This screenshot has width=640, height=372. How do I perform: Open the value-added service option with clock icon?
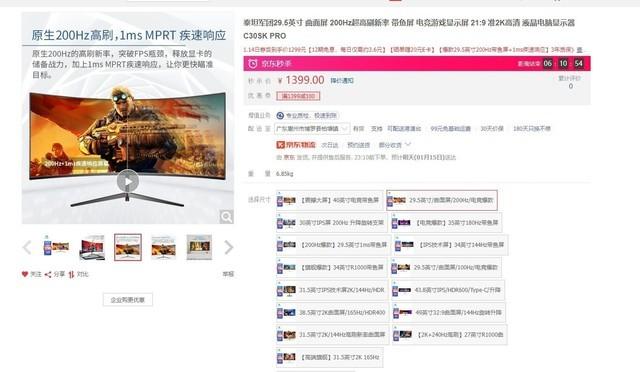click(x=308, y=116)
